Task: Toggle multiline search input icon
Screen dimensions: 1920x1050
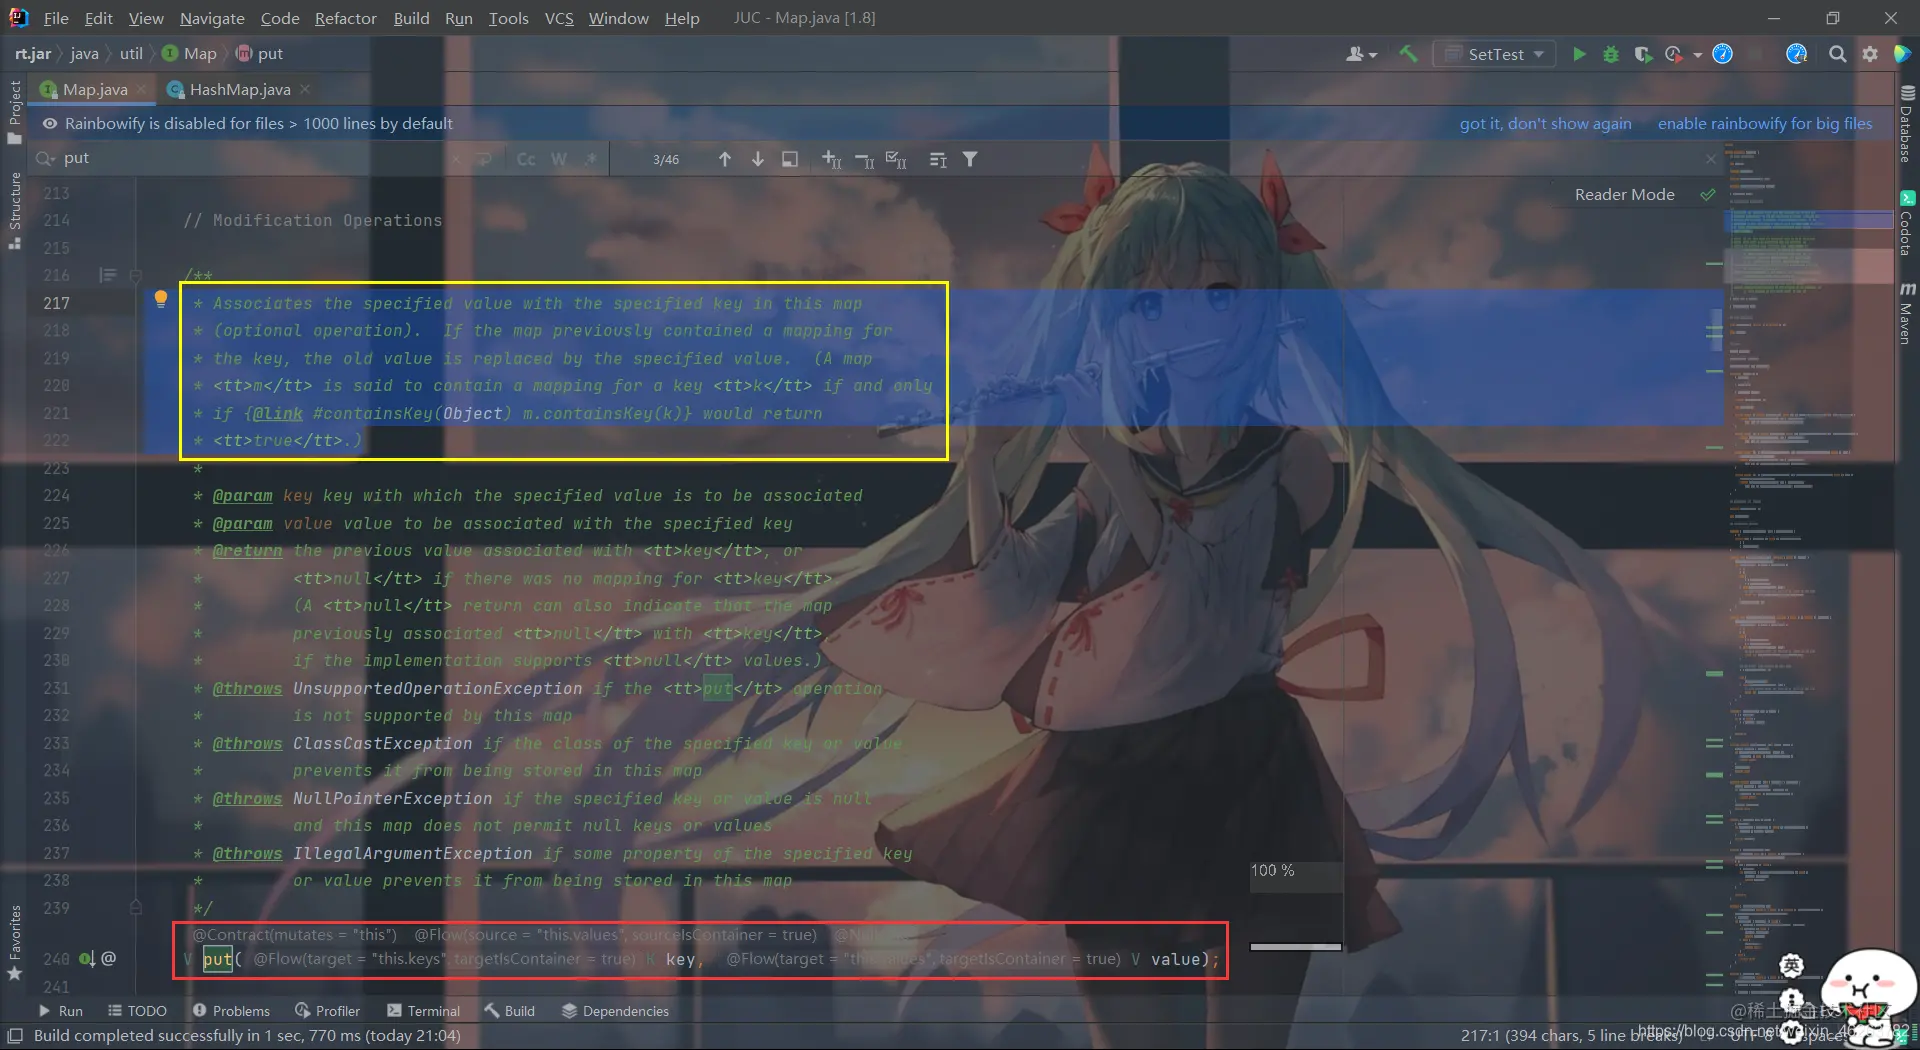Action: click(x=938, y=159)
